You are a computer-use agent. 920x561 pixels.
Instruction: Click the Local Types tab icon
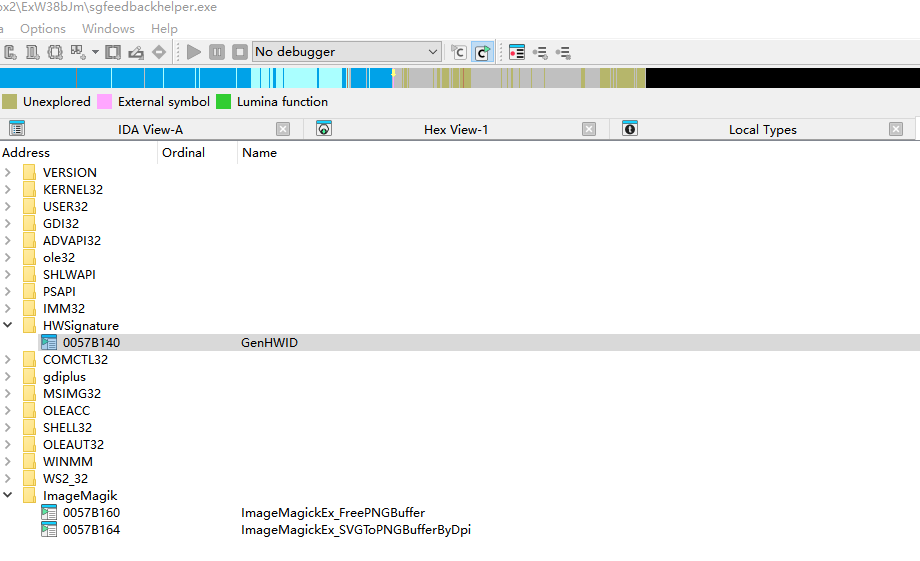point(630,129)
